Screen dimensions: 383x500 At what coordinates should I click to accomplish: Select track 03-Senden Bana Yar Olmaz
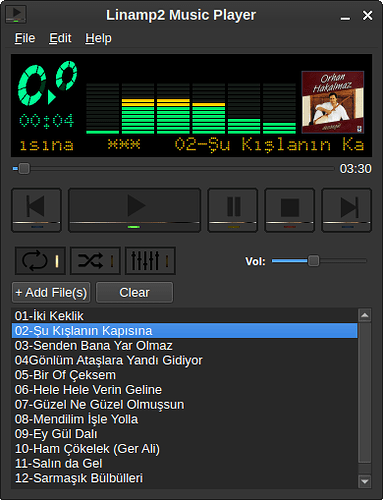185,346
